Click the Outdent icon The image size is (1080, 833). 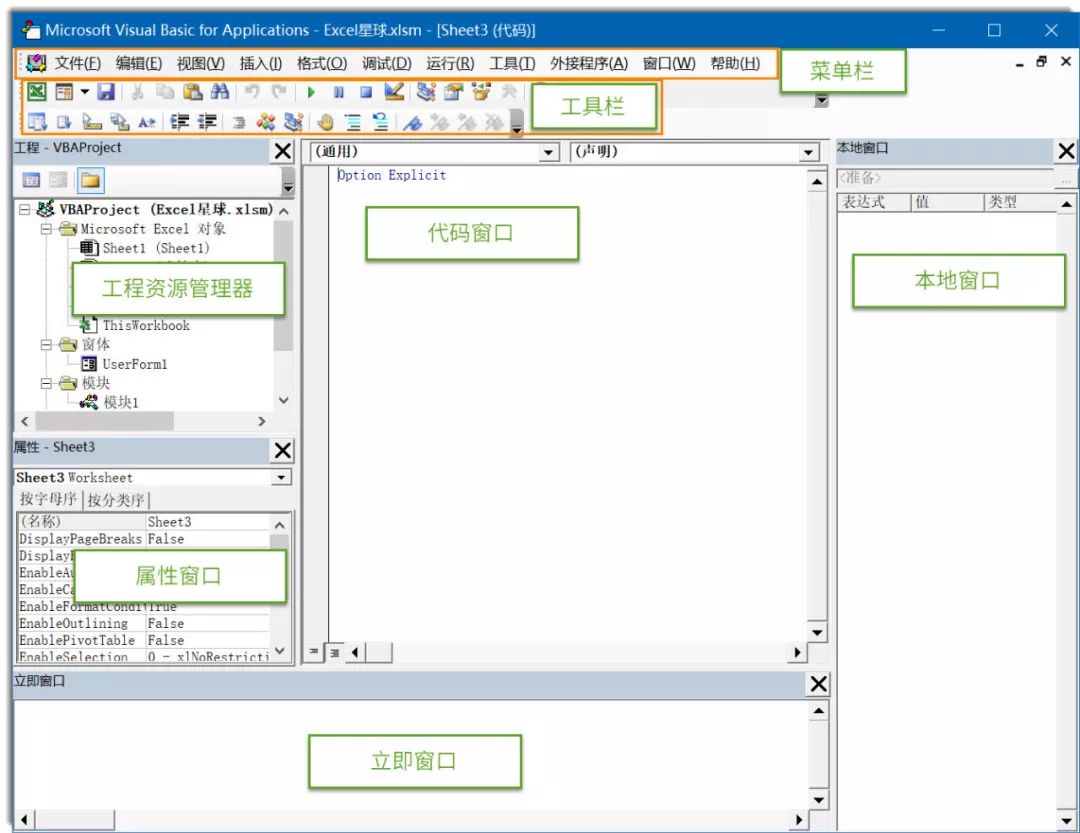207,122
